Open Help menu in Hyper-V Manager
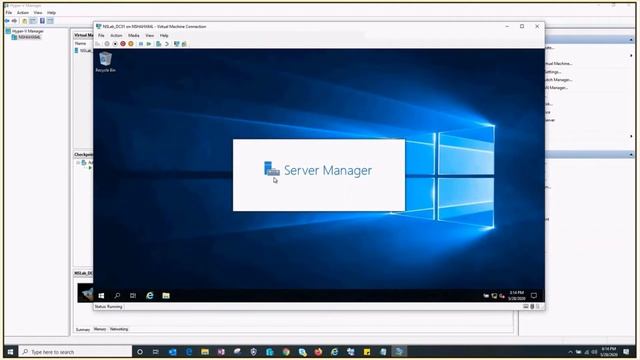 coord(51,13)
